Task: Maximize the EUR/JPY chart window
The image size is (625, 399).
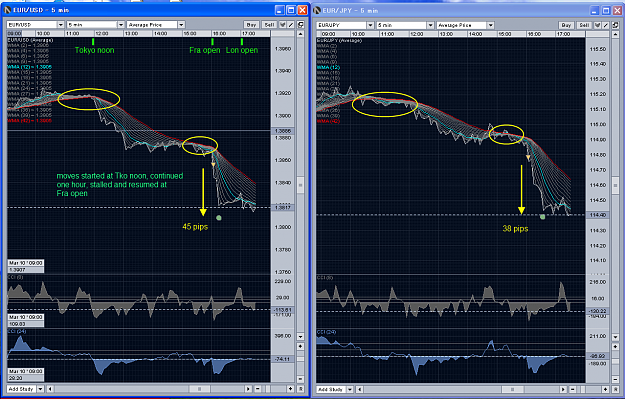Action: coord(605,11)
